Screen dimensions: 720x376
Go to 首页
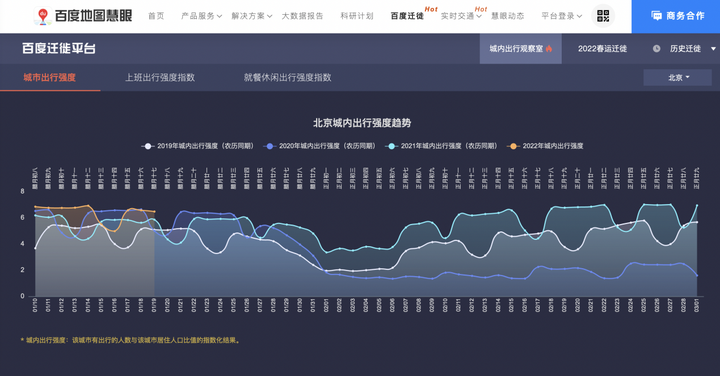pyautogui.click(x=156, y=16)
